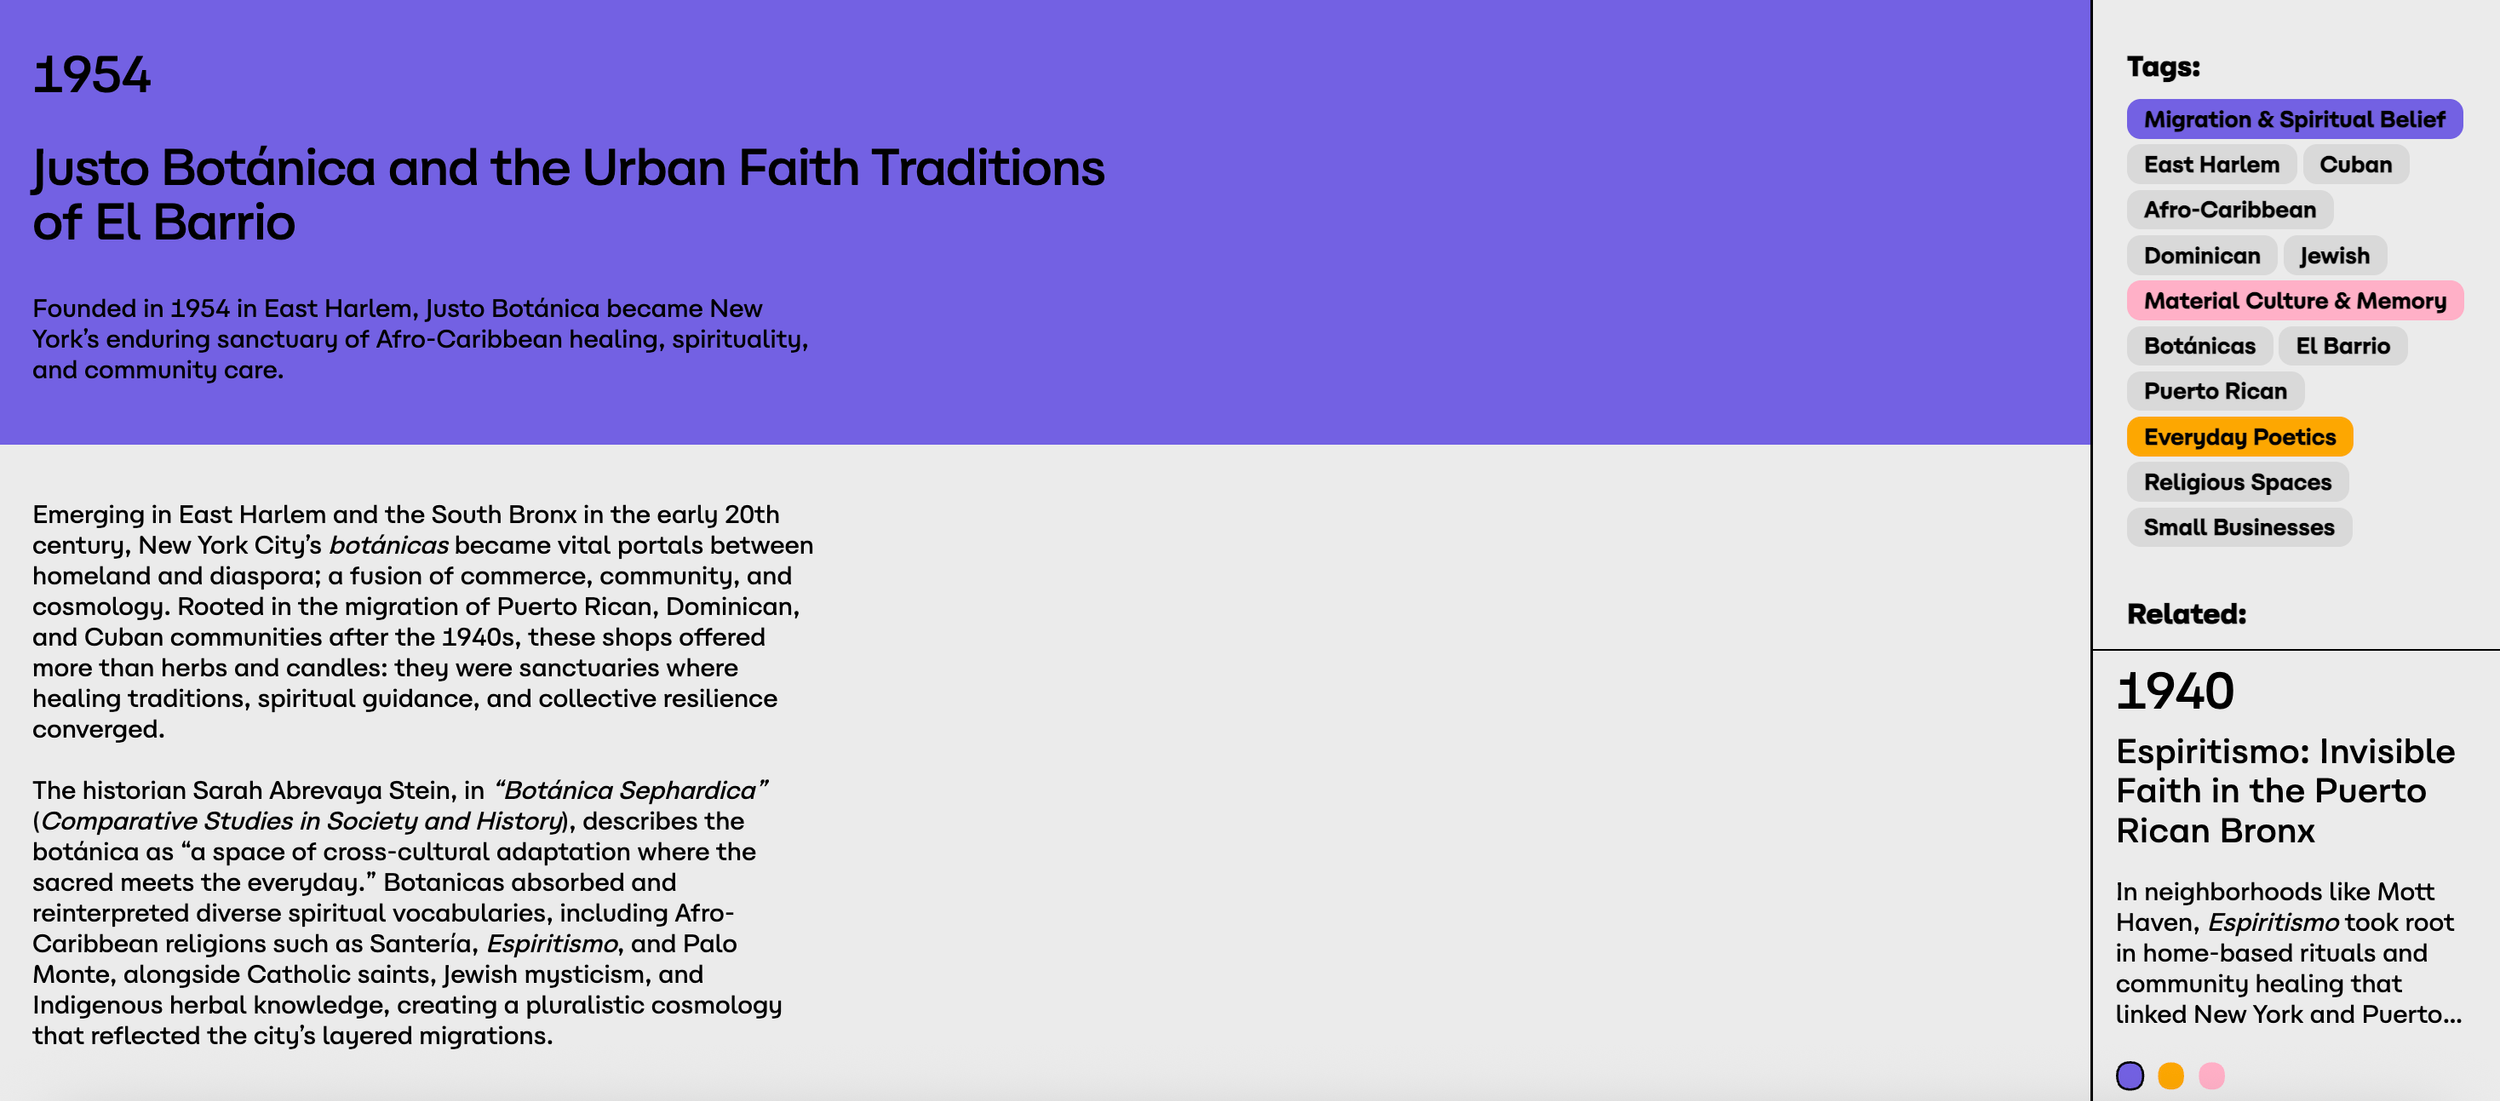The image size is (2500, 1101).
Task: Open the Botánicas tag
Action: pos(2200,346)
